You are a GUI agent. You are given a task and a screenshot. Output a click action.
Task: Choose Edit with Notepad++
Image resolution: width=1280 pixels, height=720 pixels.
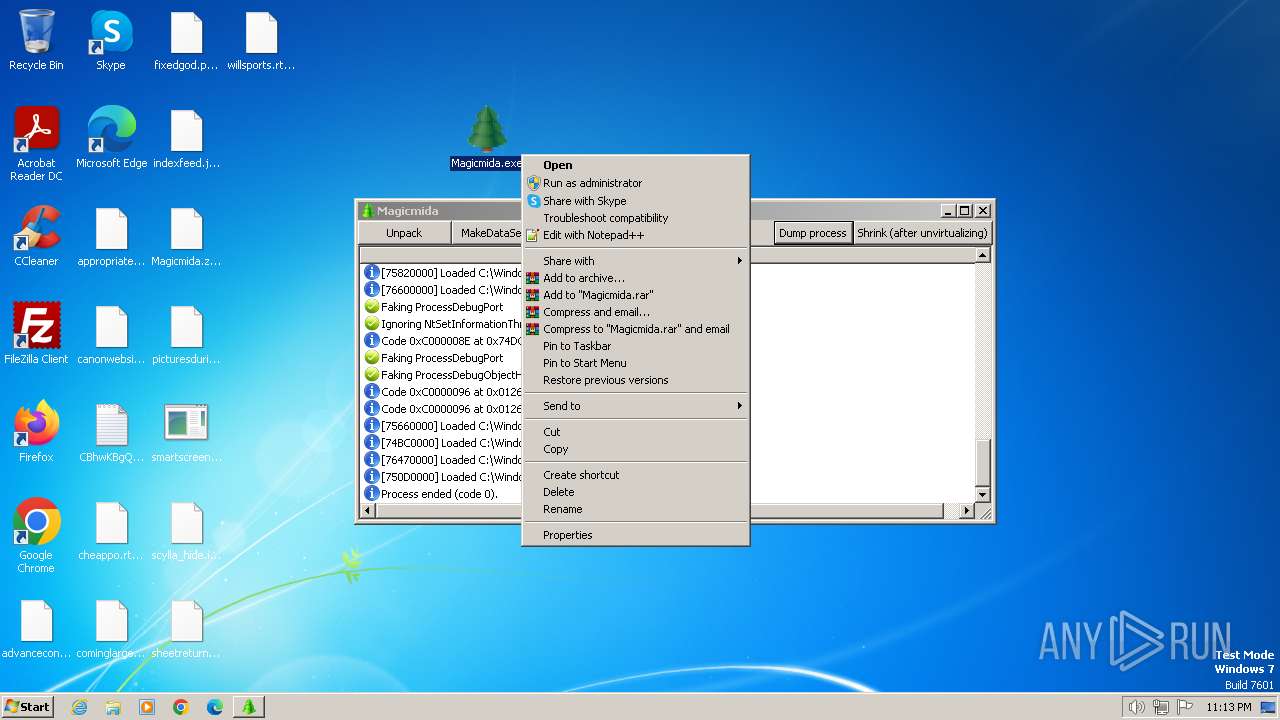tap(636, 235)
